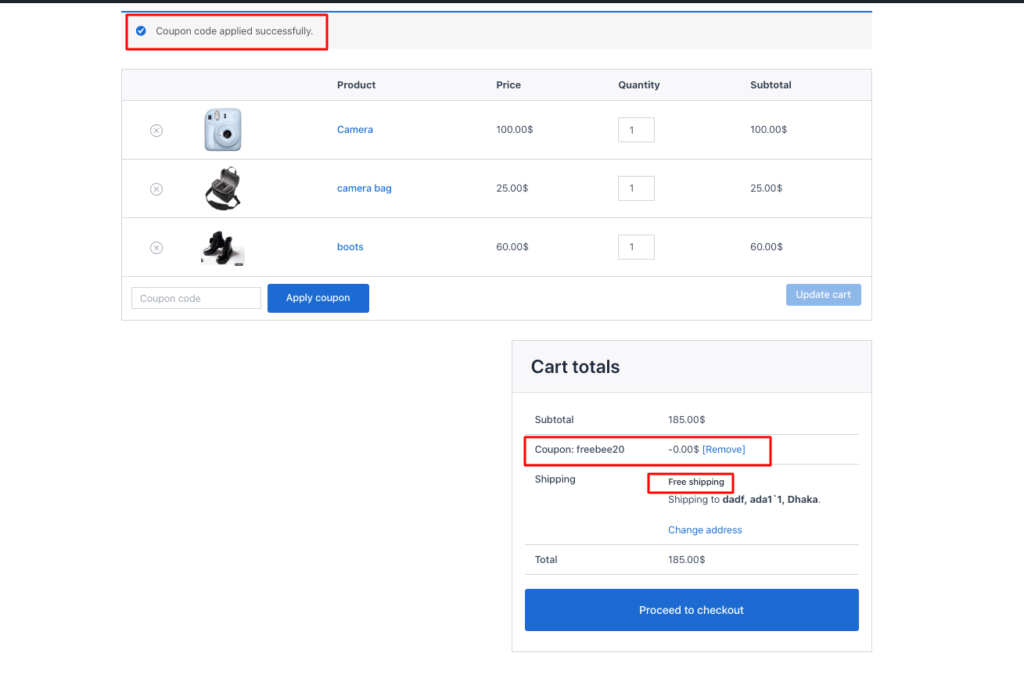The height and width of the screenshot is (678, 1024).
Task: Remove the boots using its x icon
Action: 156,246
